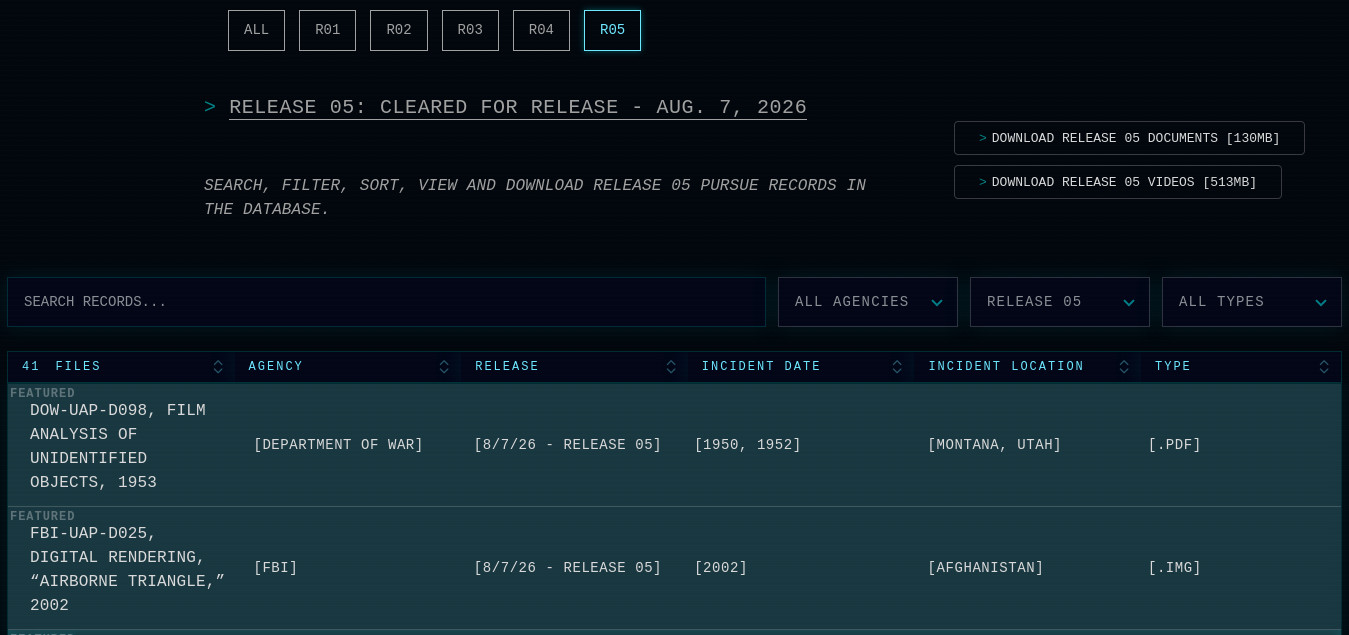Click the Agency column header label
The width and height of the screenshot is (1349, 635).
click(x=275, y=367)
